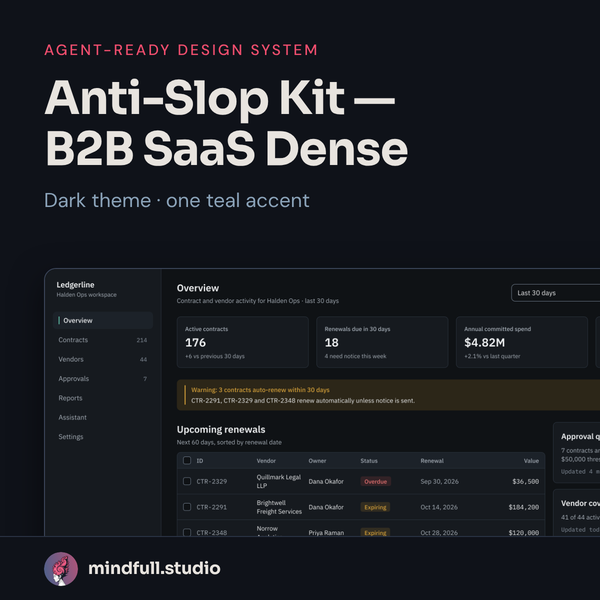The width and height of the screenshot is (600, 600).
Task: Click the Renewals due in 30 days card
Action: point(382,342)
